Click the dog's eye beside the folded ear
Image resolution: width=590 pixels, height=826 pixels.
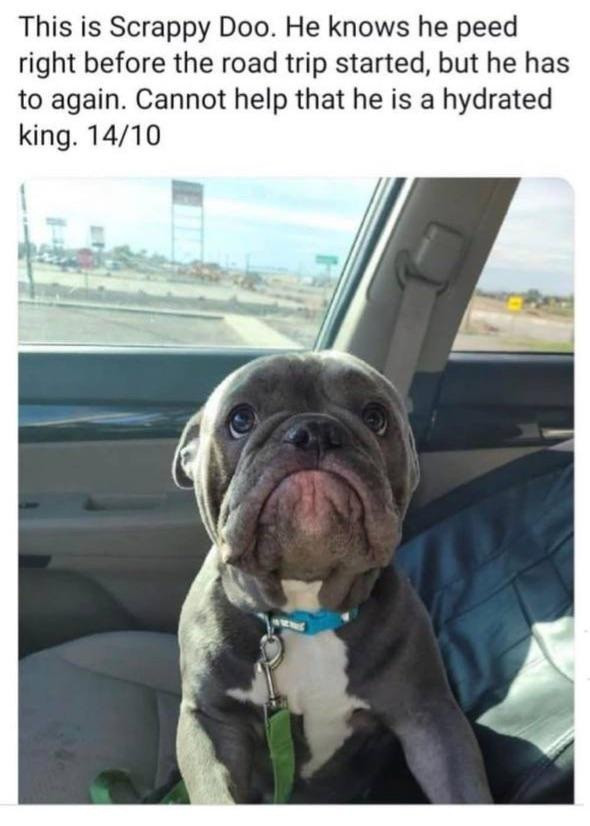pos(242,420)
